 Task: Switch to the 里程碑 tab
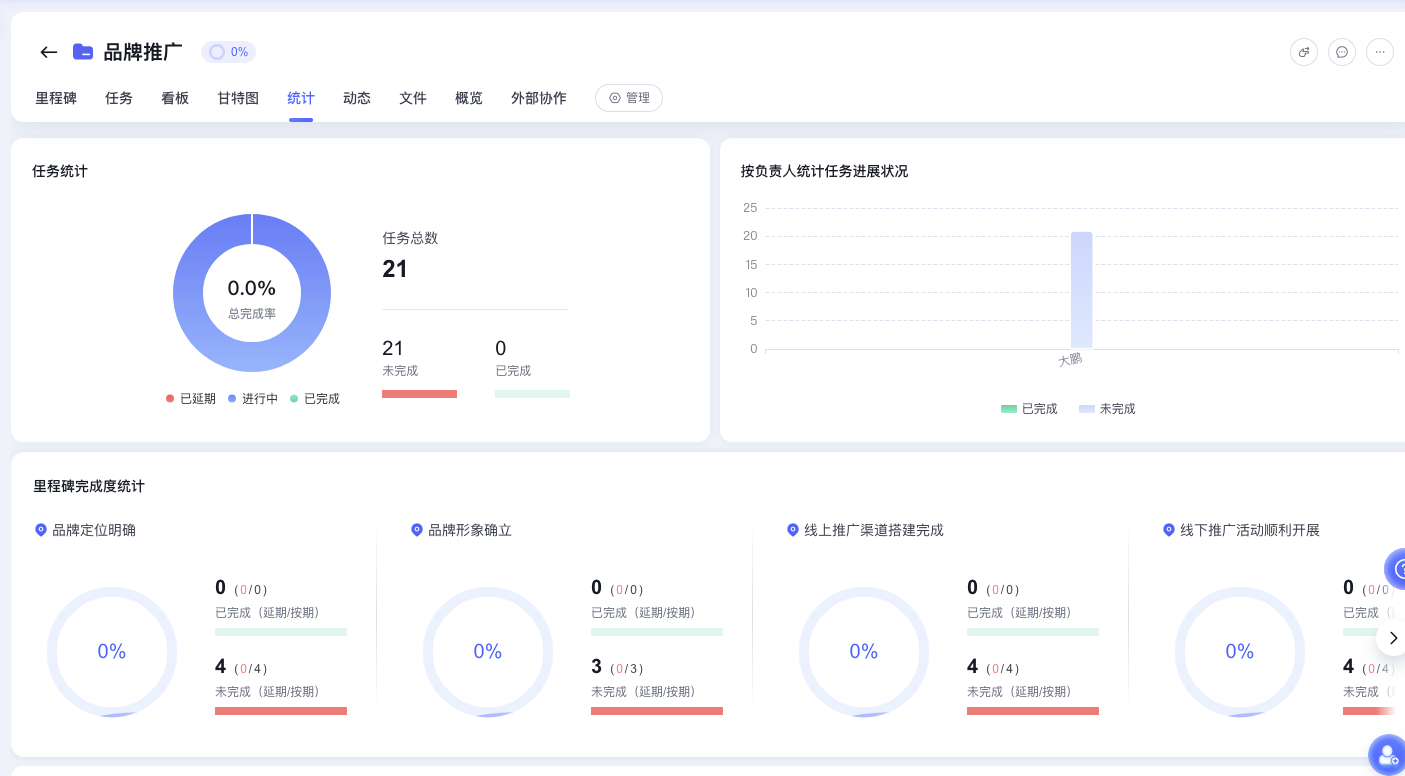(x=56, y=98)
